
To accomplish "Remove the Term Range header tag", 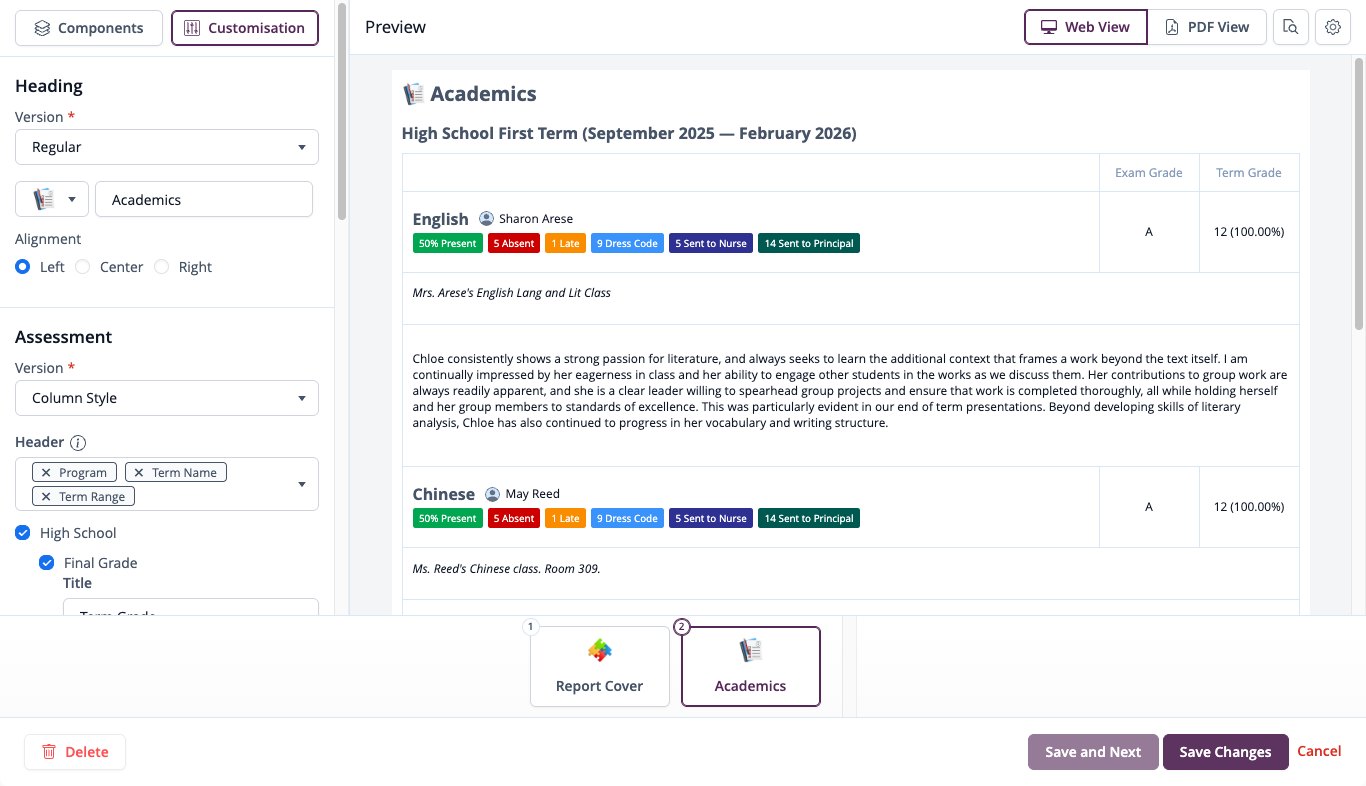I will 46,496.
